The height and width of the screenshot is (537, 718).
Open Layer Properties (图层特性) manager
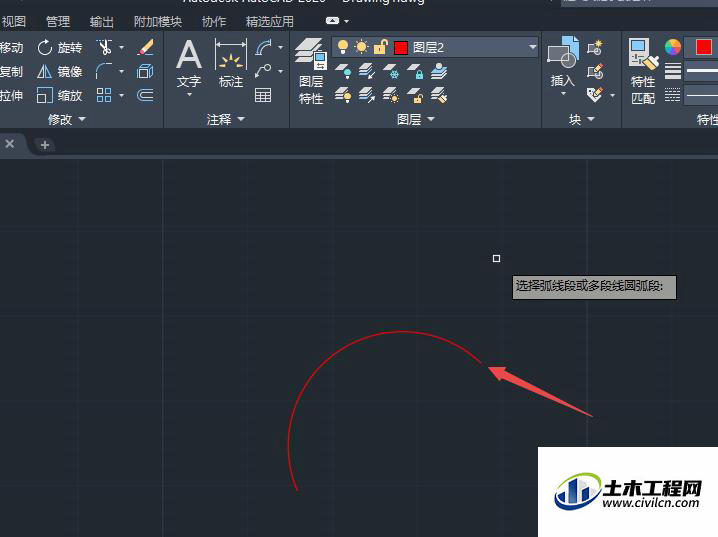click(311, 71)
